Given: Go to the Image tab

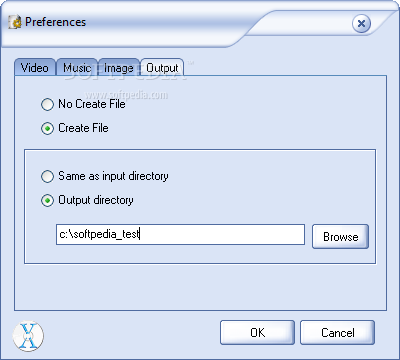Looking at the screenshot, I should tap(119, 68).
